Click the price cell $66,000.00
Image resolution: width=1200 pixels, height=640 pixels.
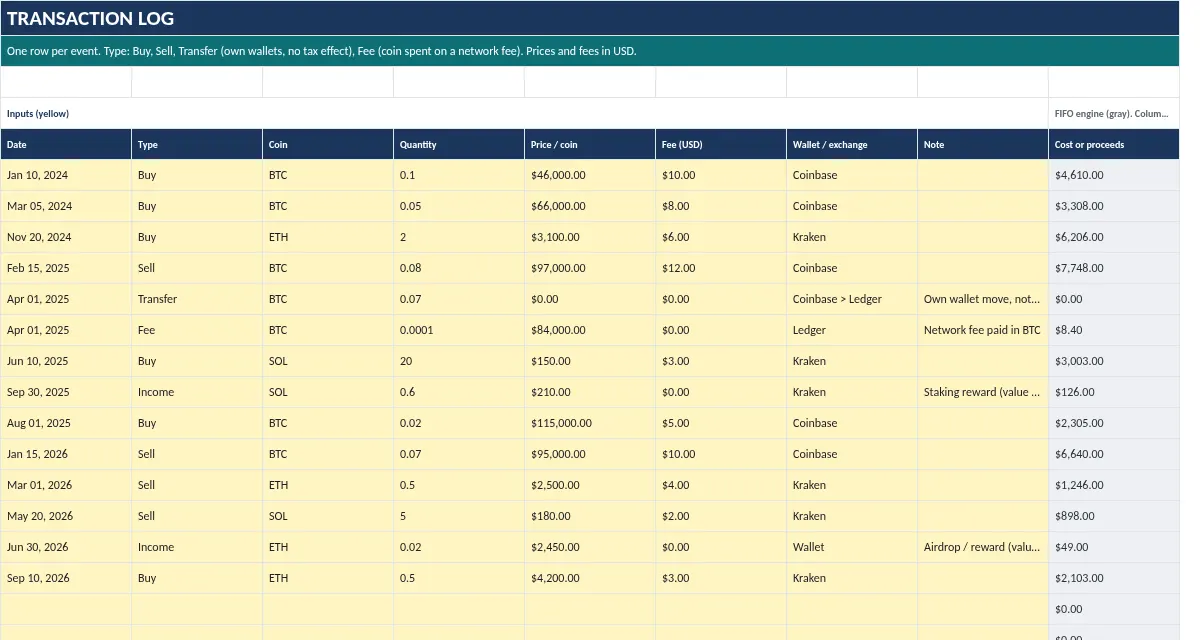[590, 206]
